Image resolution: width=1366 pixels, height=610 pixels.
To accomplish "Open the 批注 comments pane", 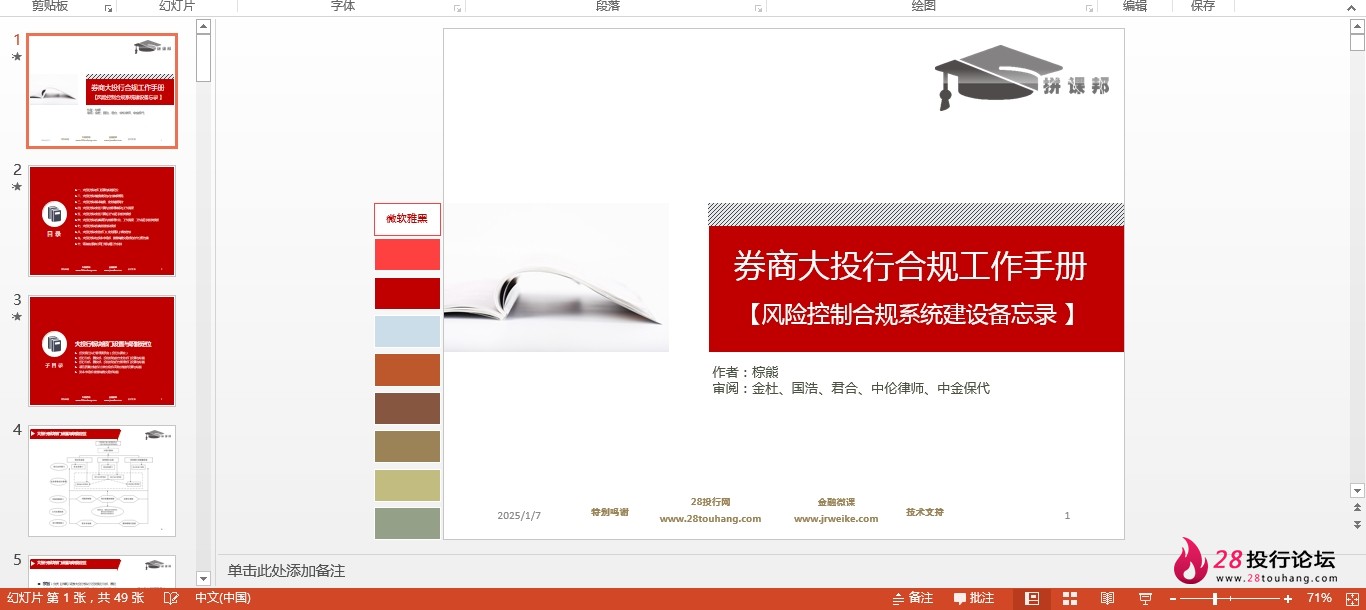I will pos(974,598).
